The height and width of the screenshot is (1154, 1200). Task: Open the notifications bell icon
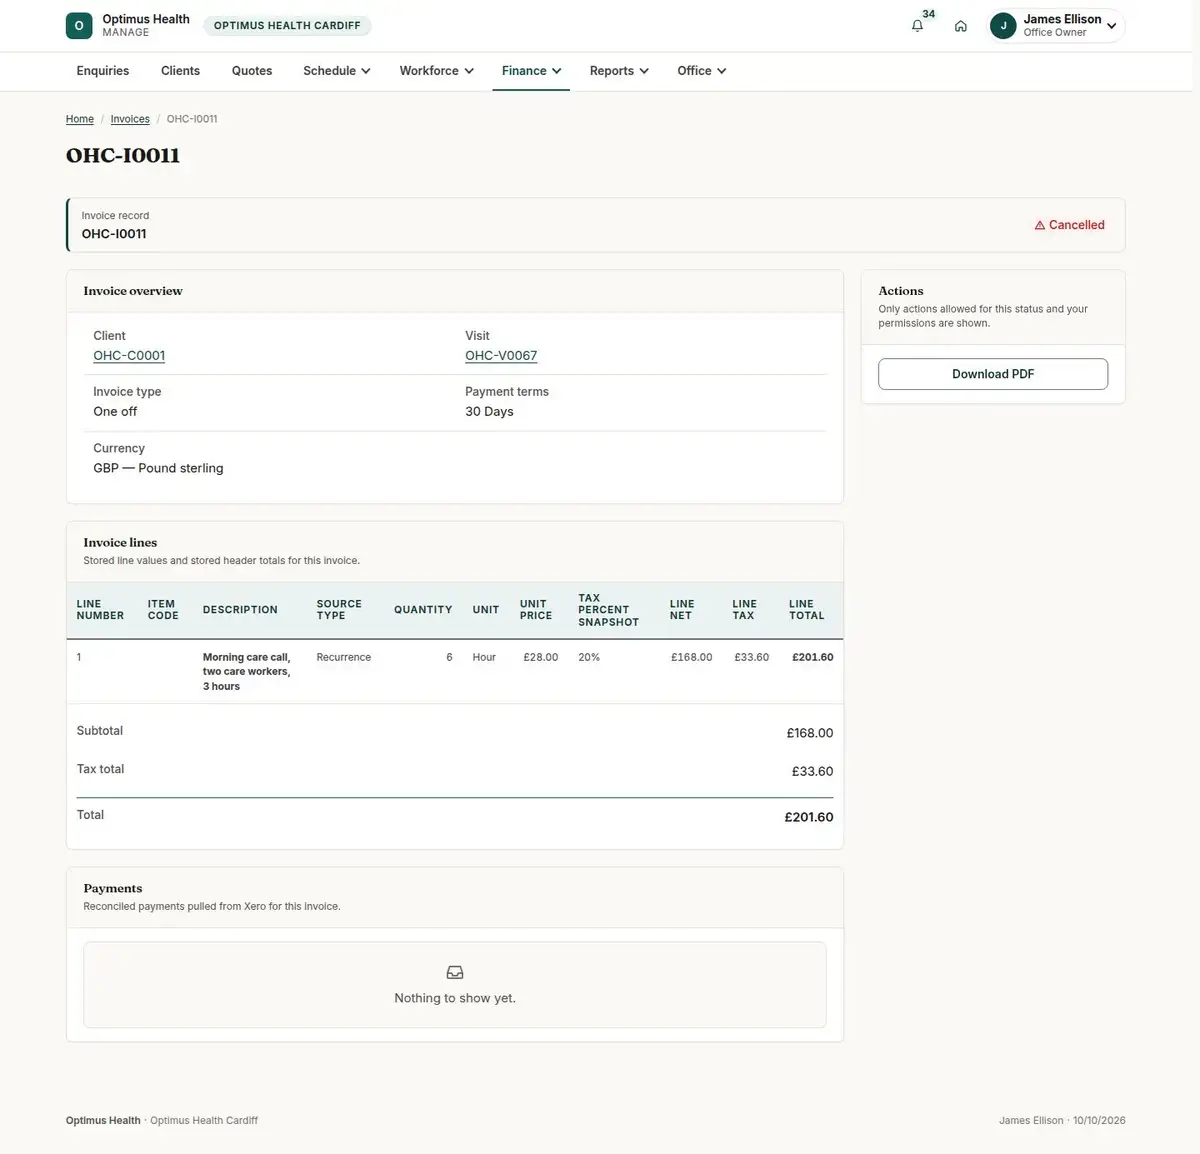pyautogui.click(x=917, y=26)
